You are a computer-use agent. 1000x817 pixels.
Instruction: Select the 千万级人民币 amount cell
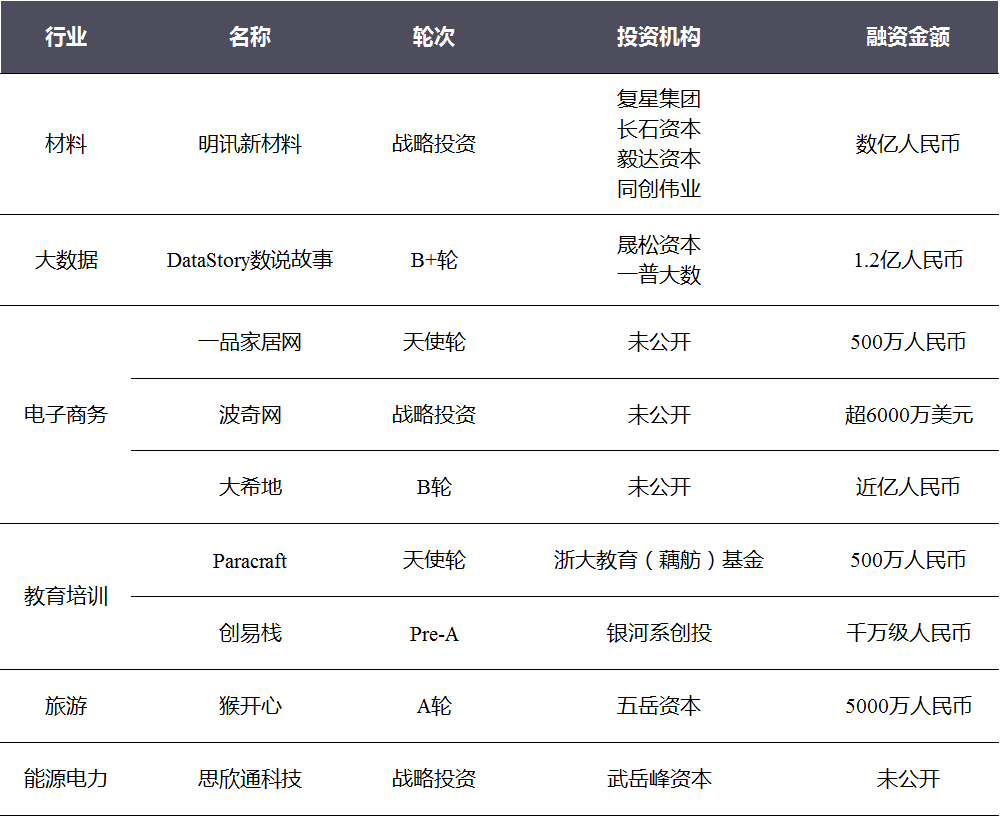click(908, 633)
